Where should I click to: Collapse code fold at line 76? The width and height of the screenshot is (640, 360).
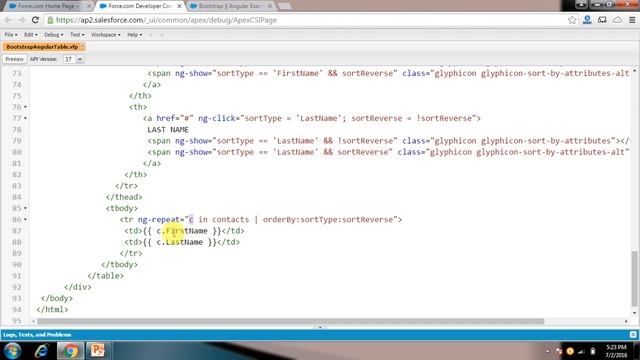pyautogui.click(x=25, y=107)
